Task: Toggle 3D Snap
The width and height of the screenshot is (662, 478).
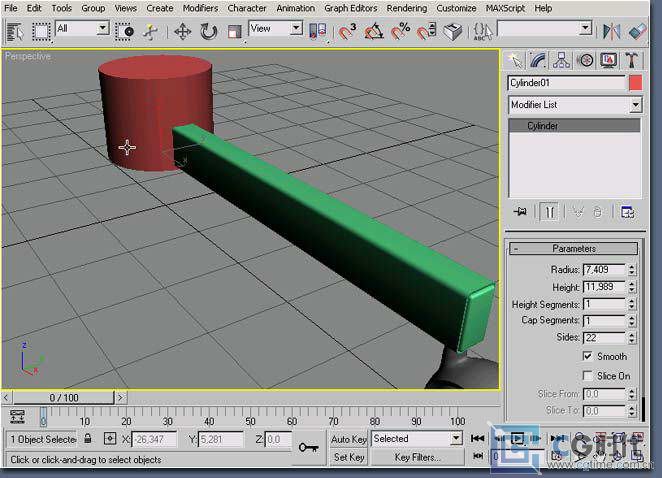Action: point(347,32)
